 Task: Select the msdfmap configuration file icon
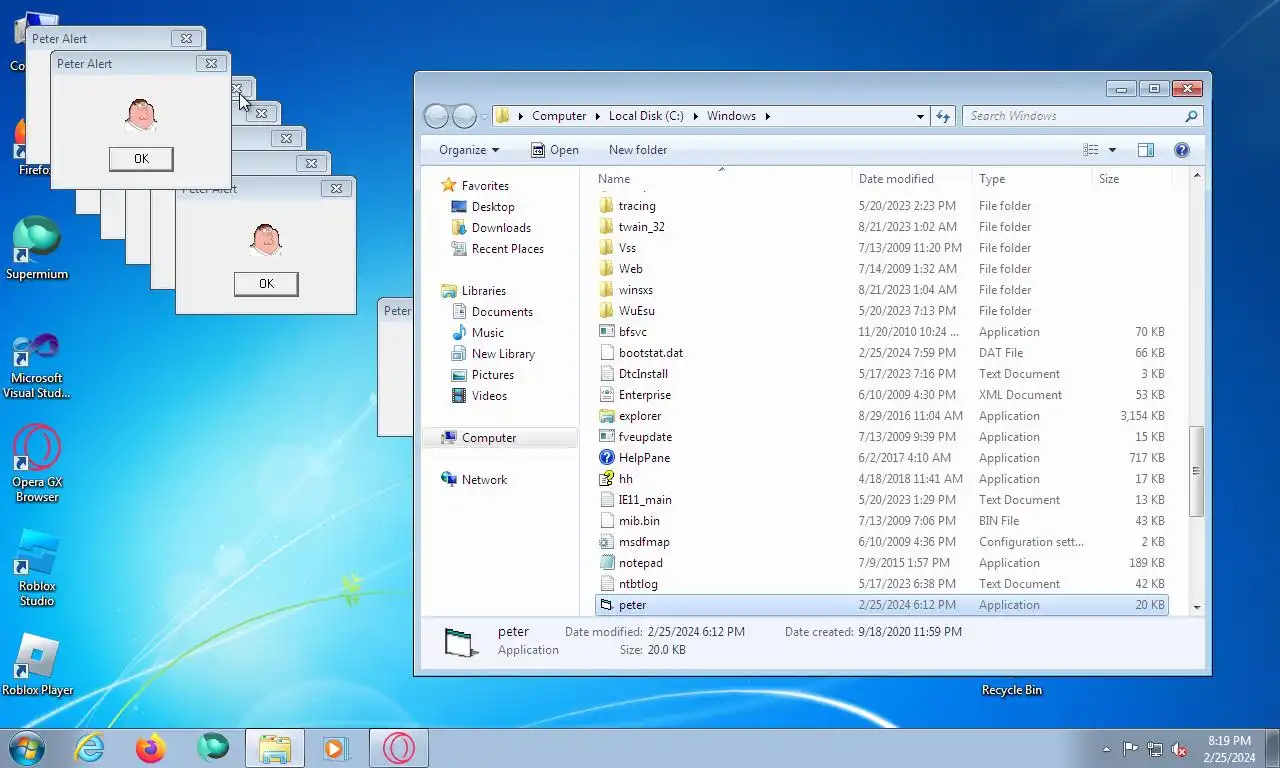pos(606,542)
